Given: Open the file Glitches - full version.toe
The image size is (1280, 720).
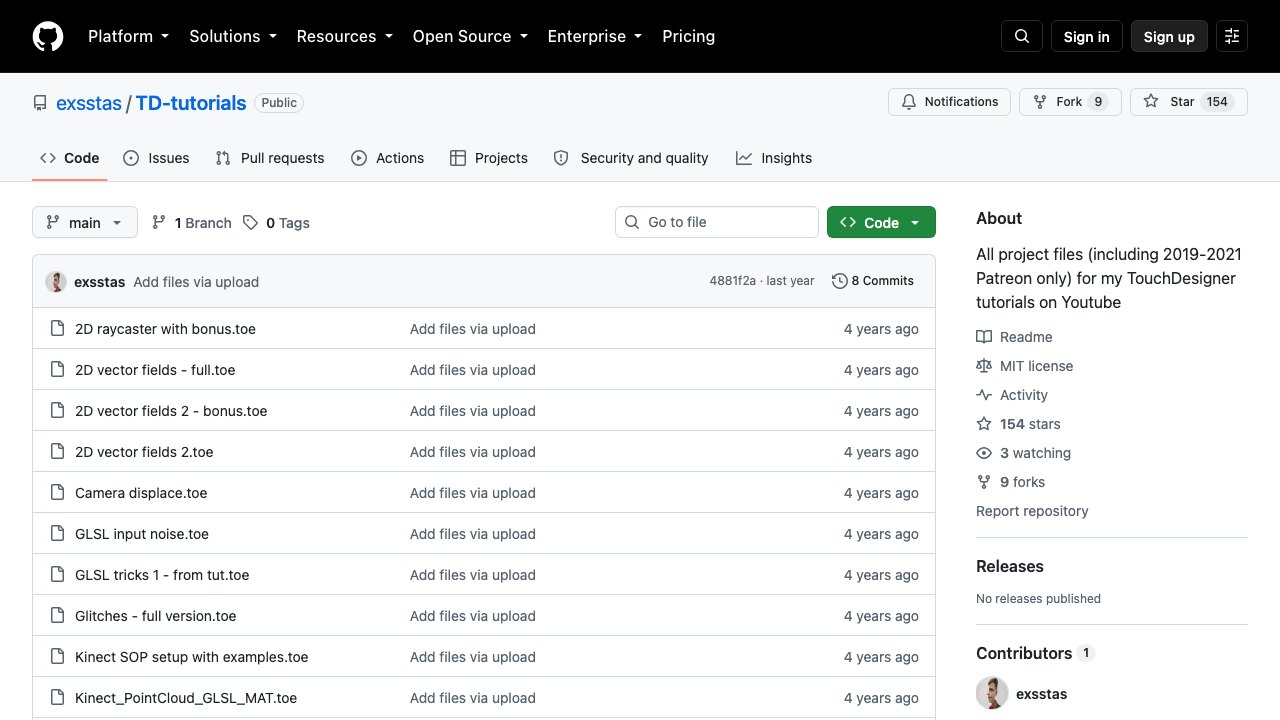Looking at the screenshot, I should tap(156, 616).
